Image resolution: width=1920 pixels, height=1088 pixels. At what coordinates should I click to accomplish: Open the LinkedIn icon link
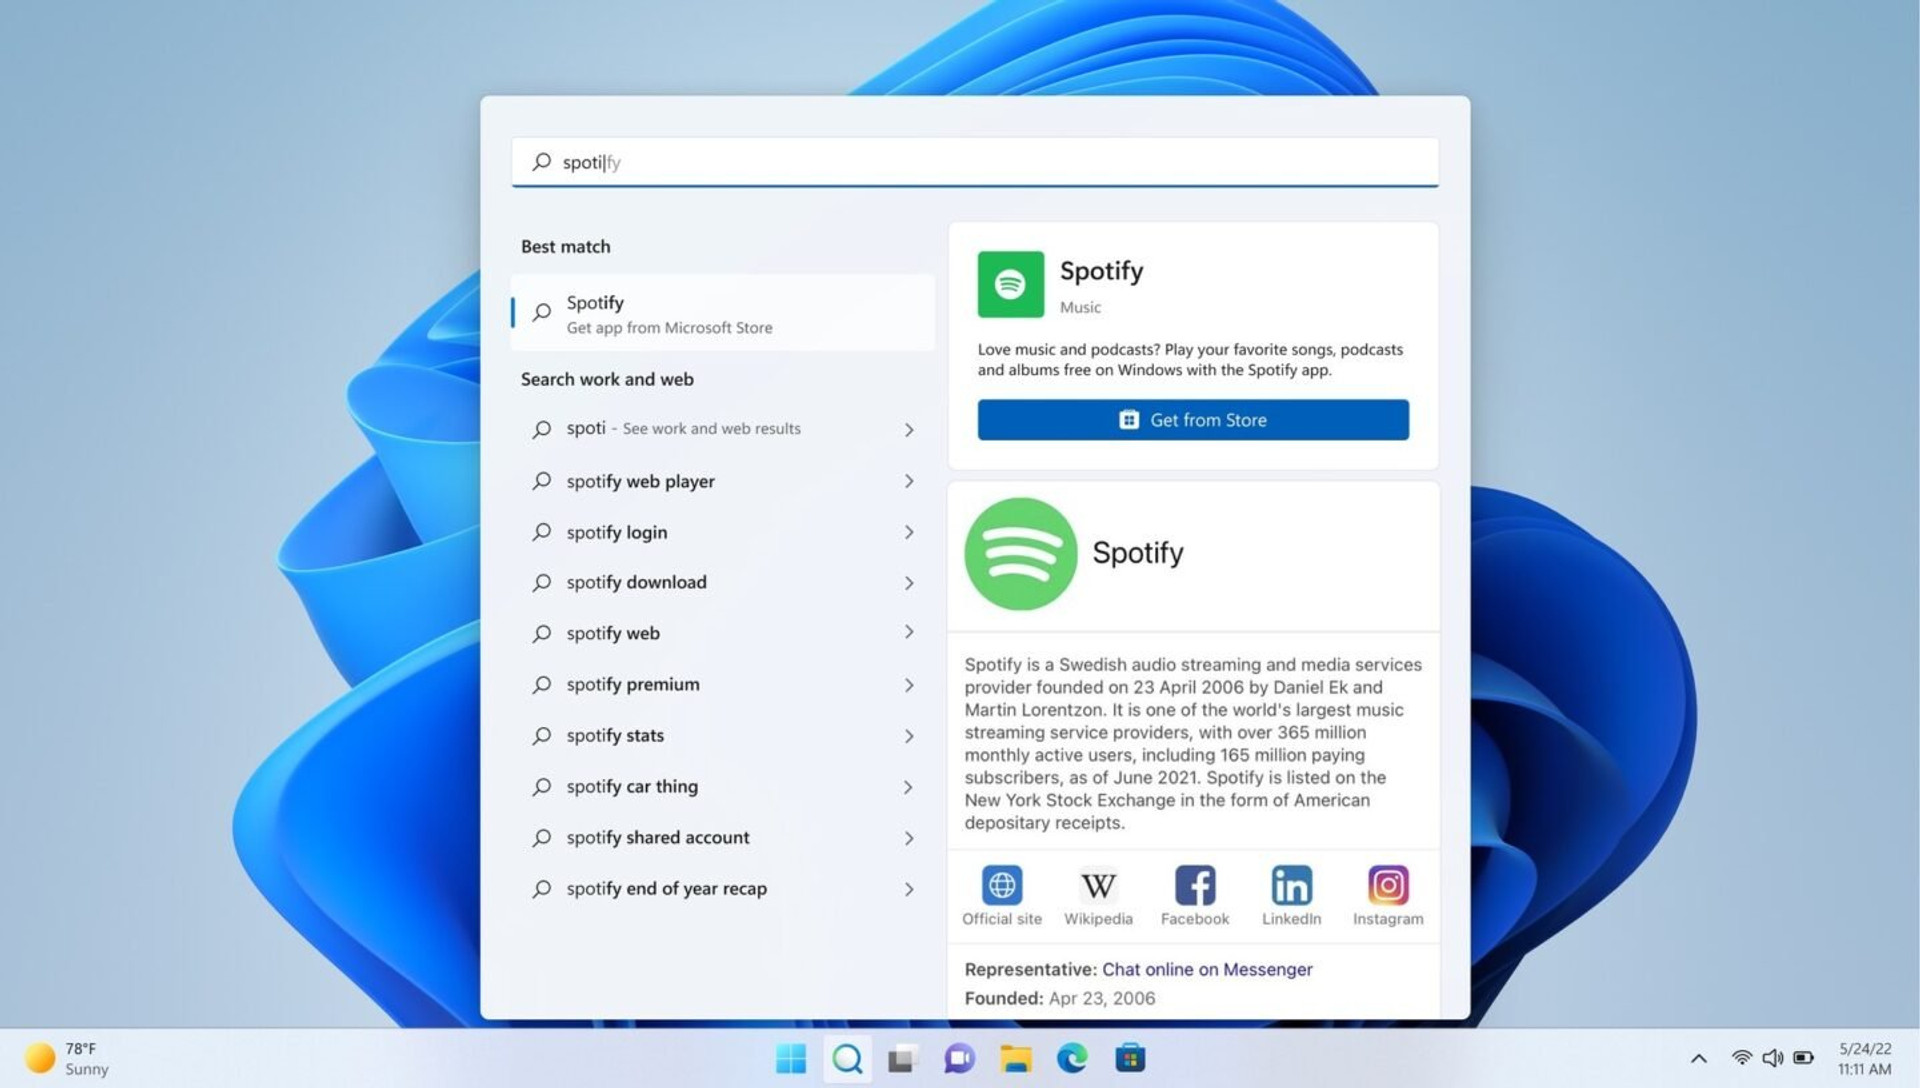click(x=1291, y=885)
